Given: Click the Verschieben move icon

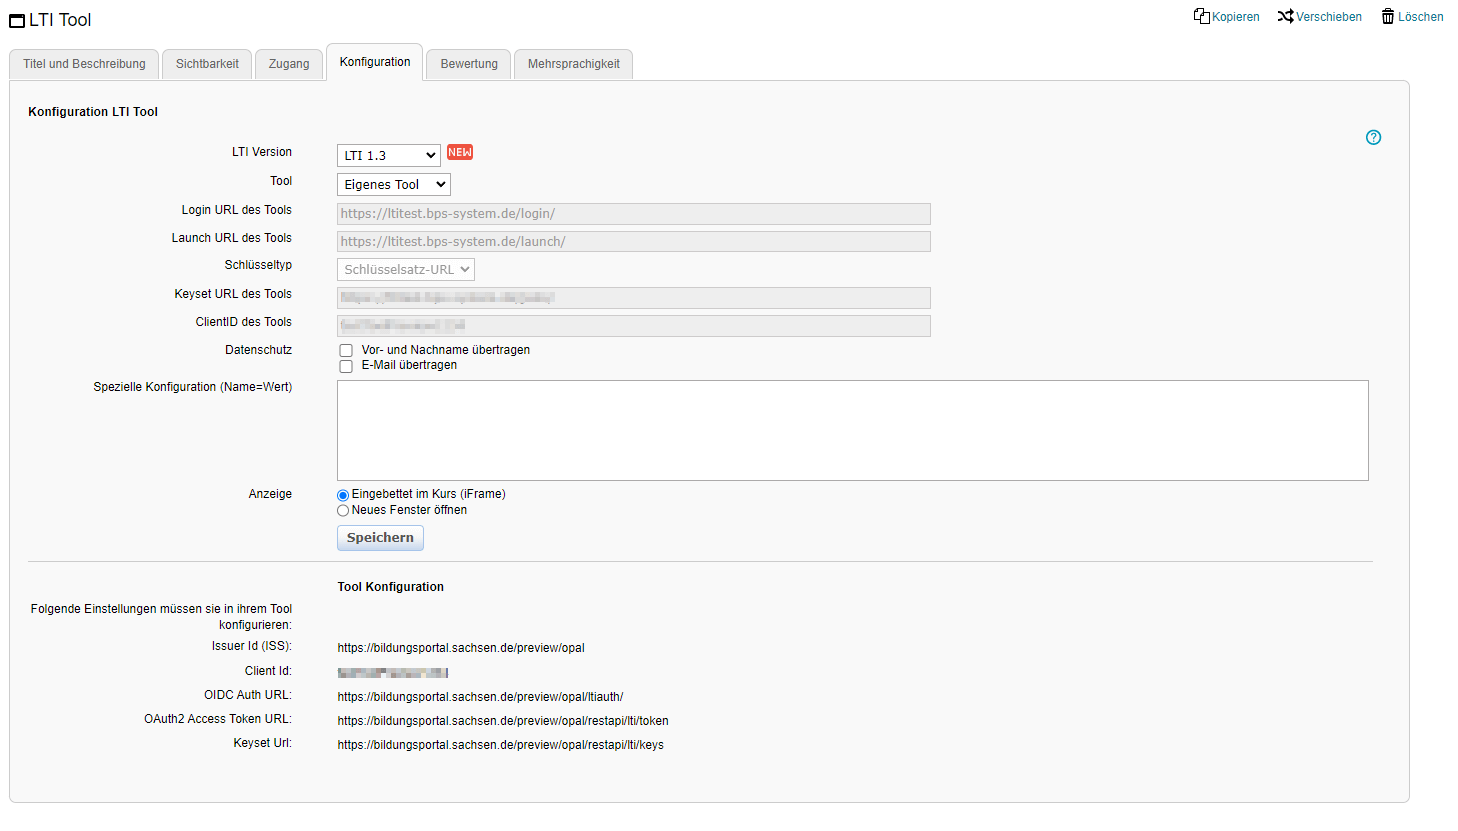Looking at the screenshot, I should (x=1285, y=16).
